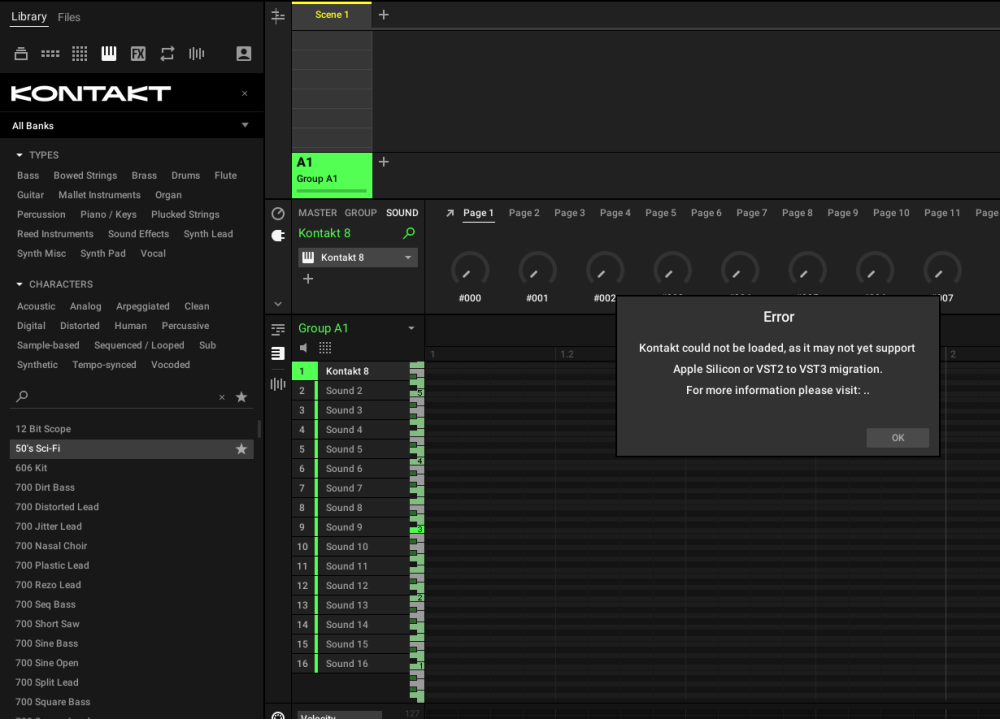The image size is (1000, 719).
Task: Select the Loops browser icon
Action: point(167,54)
